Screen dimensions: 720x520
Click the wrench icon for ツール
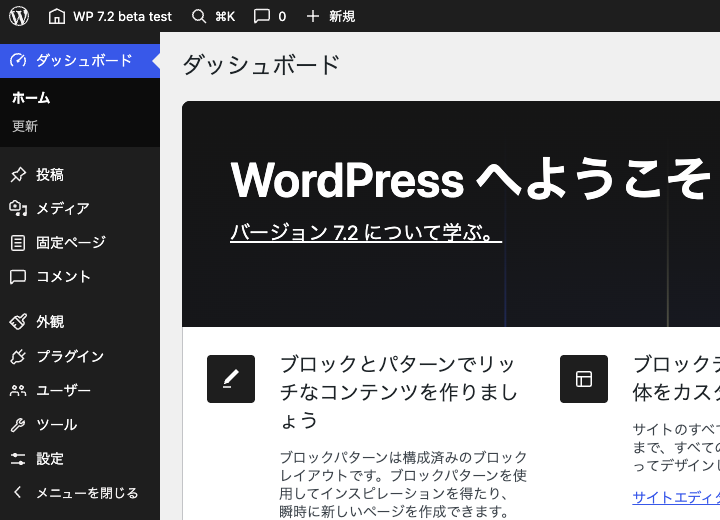click(18, 424)
